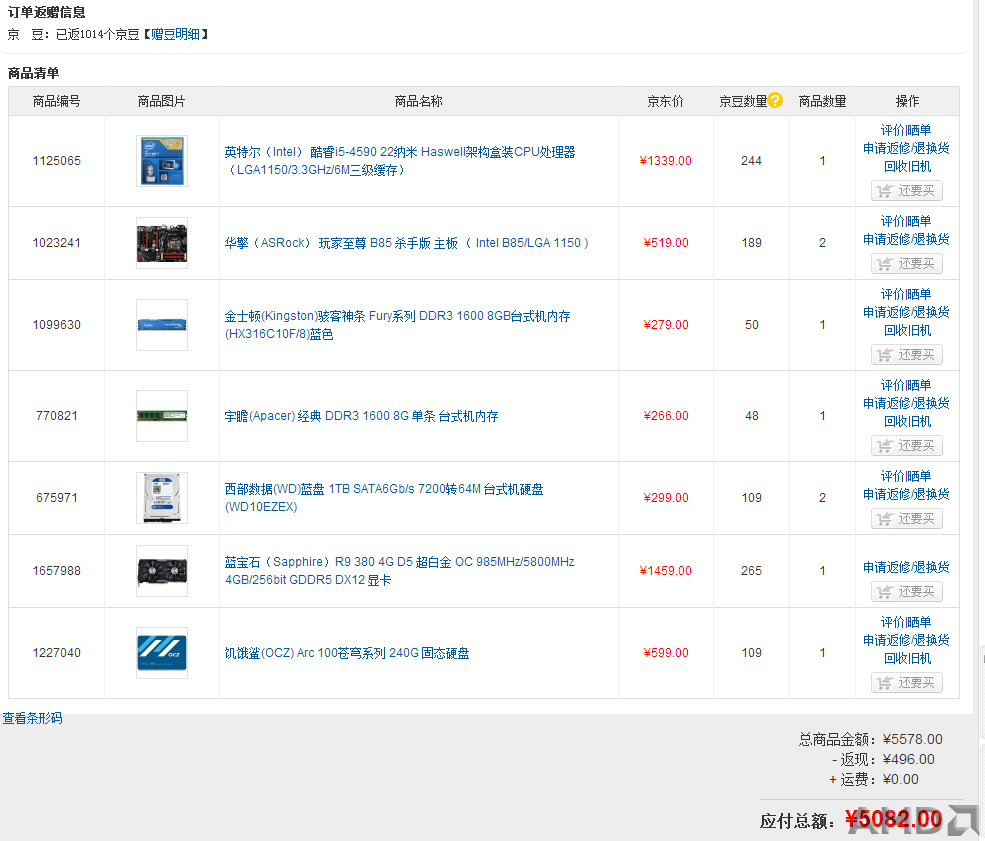Click 评价晒单 for Kingston Fury row
Viewport: 985px width, 841px height.
point(906,294)
